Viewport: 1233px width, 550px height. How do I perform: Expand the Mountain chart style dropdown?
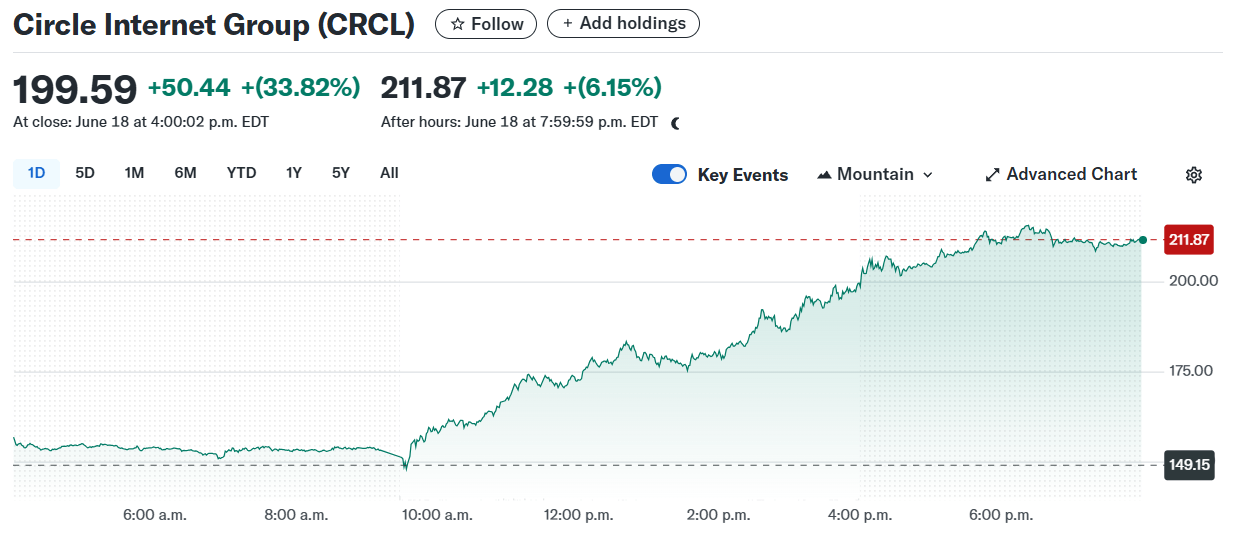pos(927,175)
